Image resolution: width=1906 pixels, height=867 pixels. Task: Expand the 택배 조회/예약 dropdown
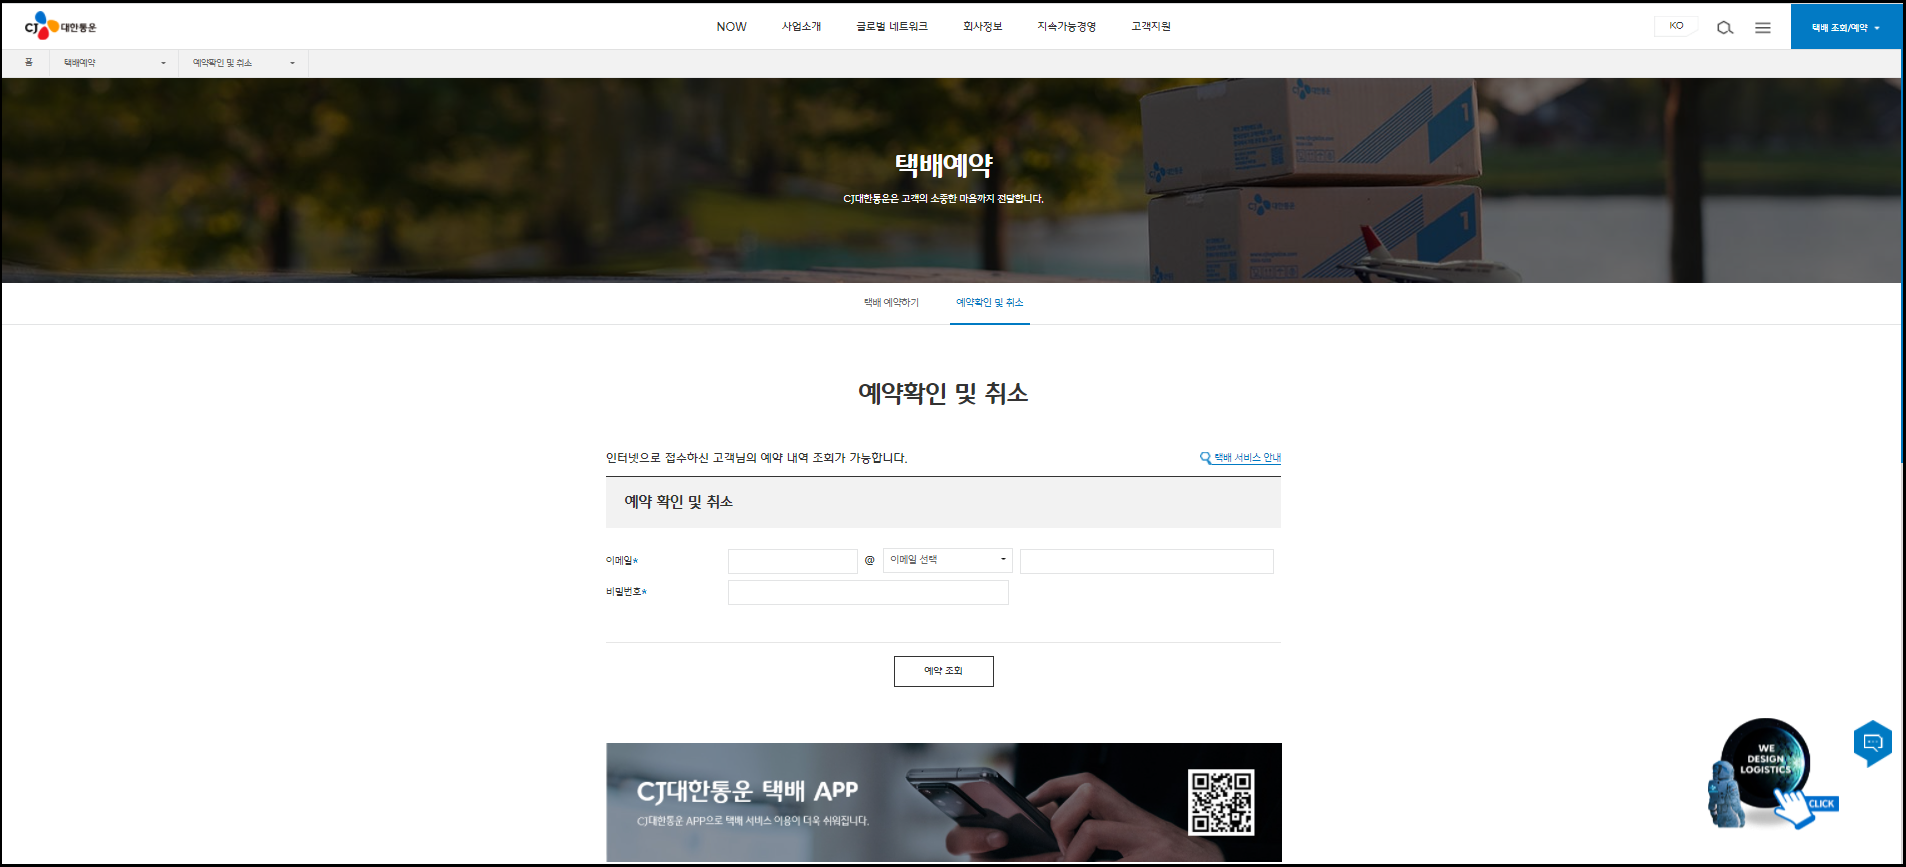pyautogui.click(x=1845, y=27)
